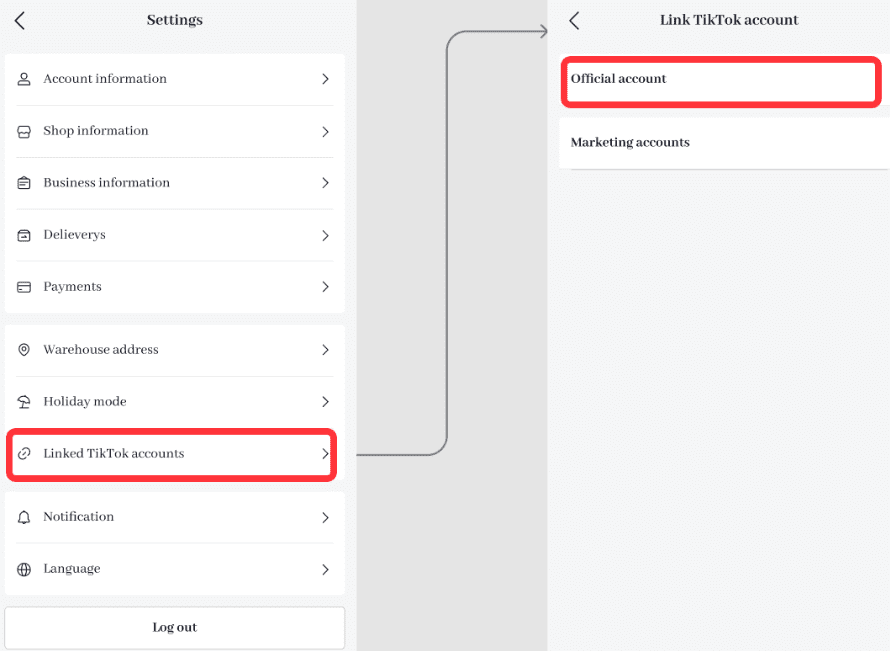Click the Shop information storefront icon

click(24, 132)
